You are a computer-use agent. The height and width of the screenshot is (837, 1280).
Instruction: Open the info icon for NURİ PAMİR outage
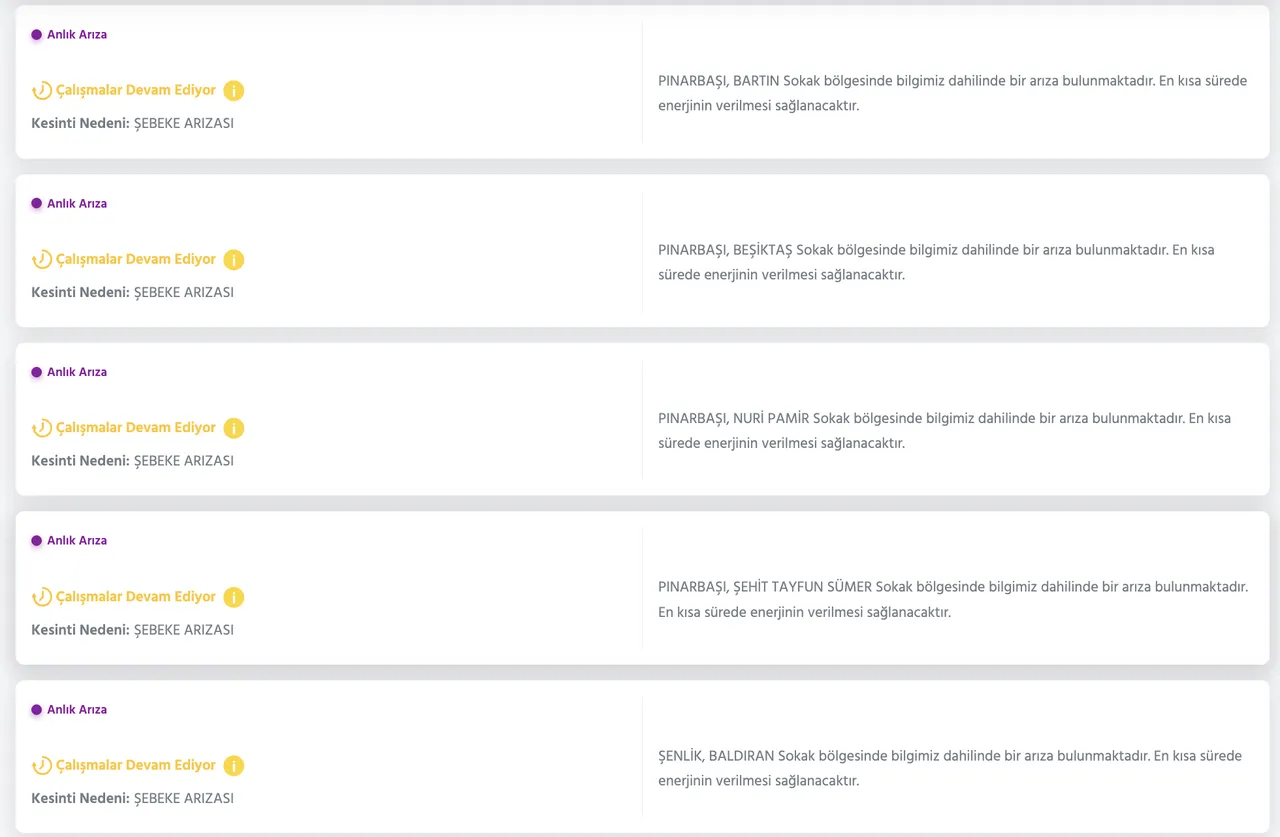(x=233, y=428)
